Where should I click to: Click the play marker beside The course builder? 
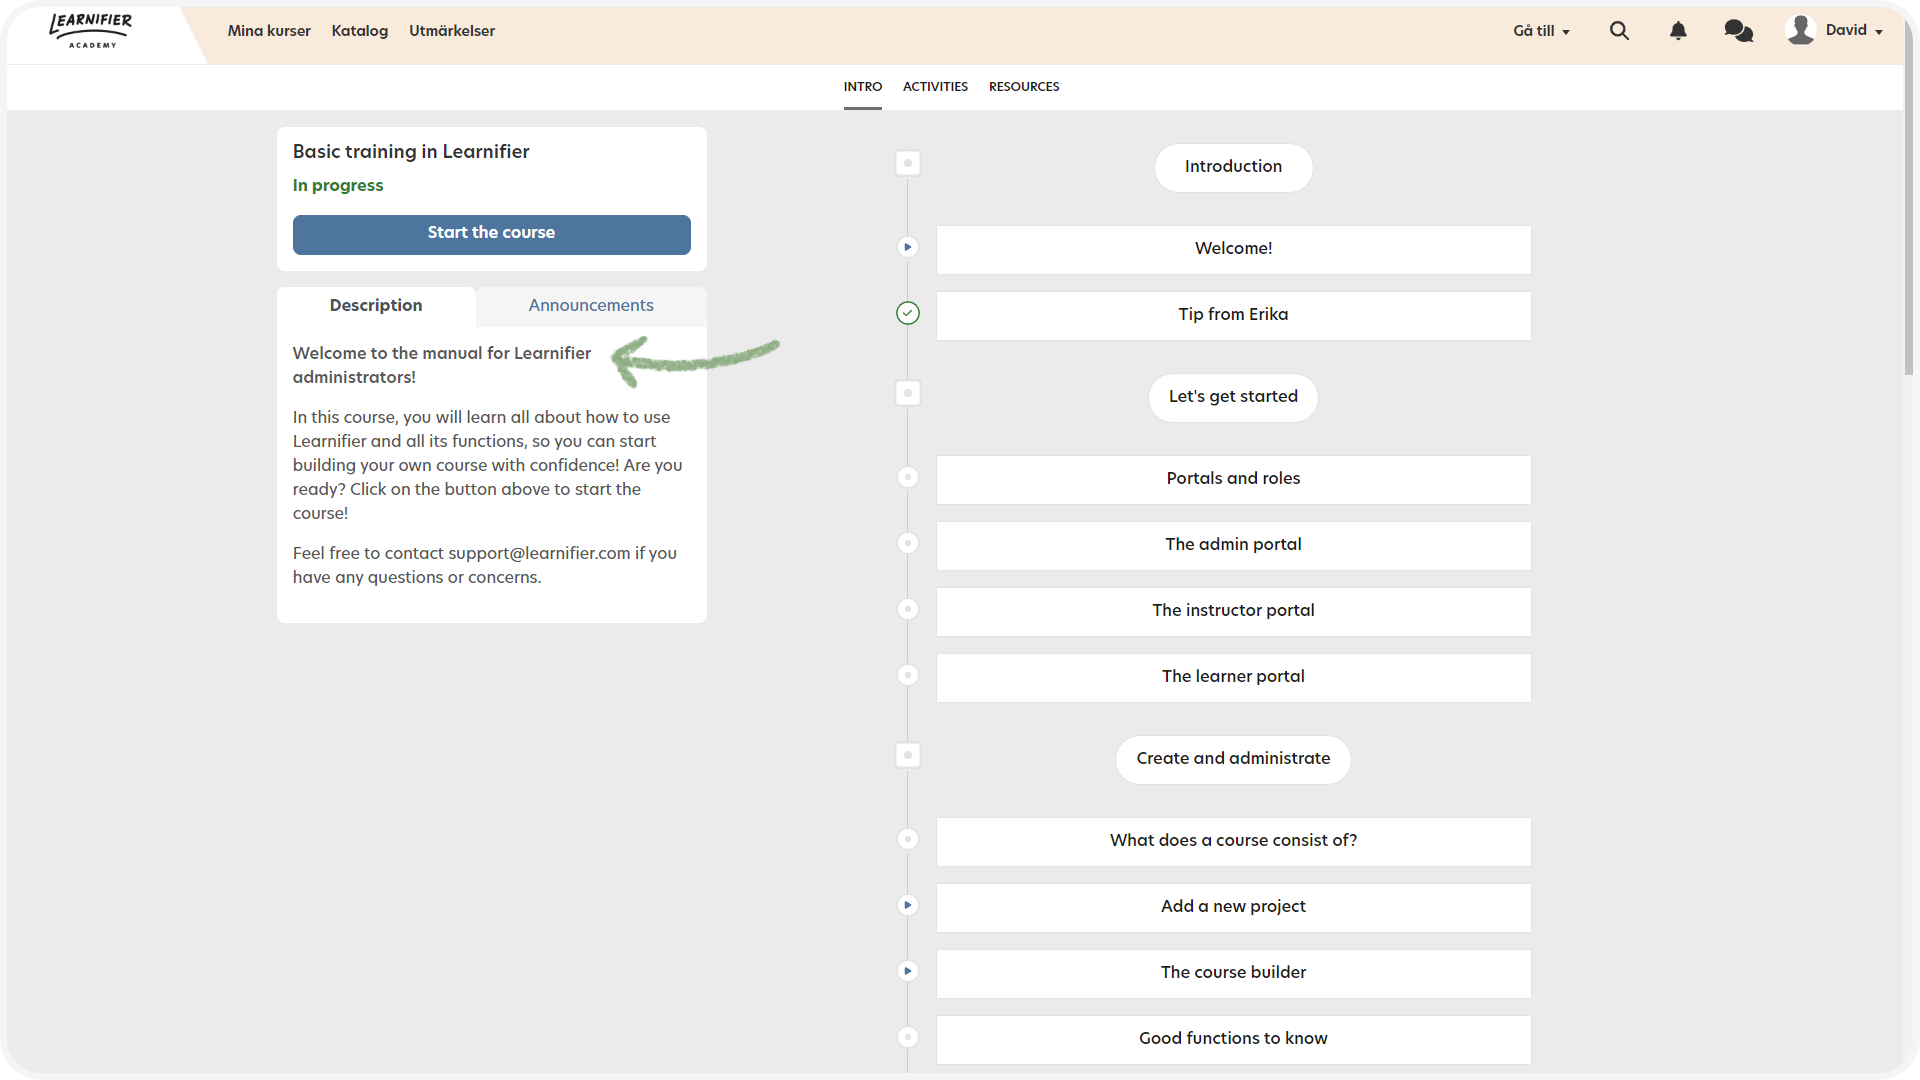tap(908, 971)
